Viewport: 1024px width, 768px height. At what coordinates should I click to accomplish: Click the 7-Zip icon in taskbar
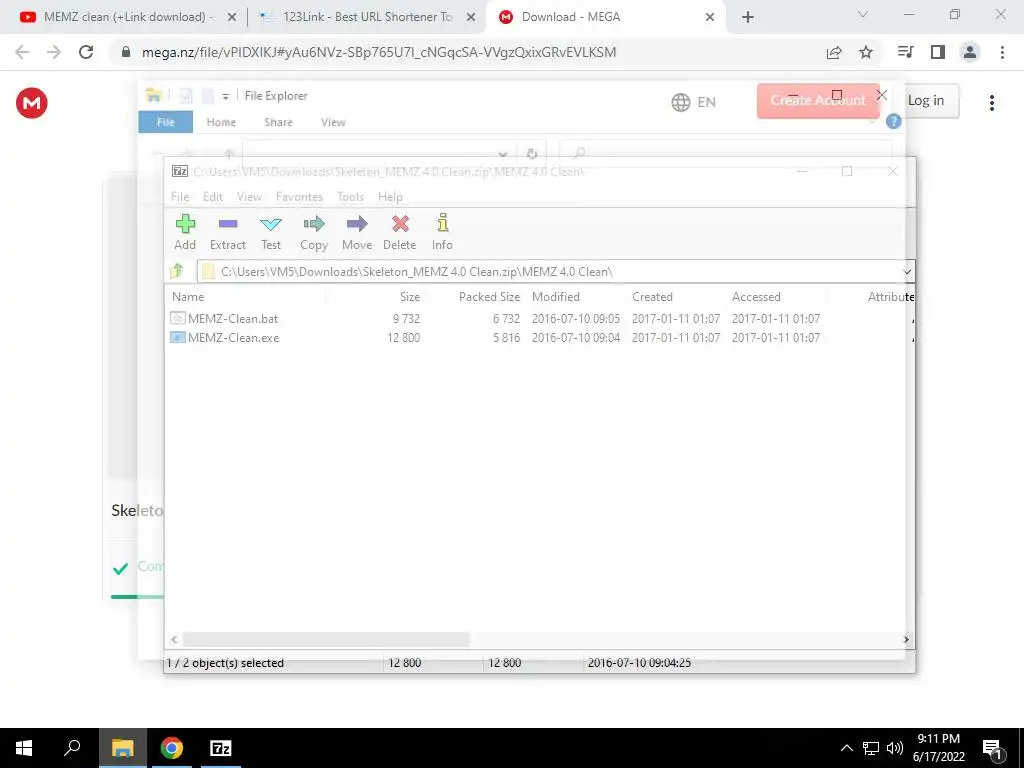(x=221, y=748)
